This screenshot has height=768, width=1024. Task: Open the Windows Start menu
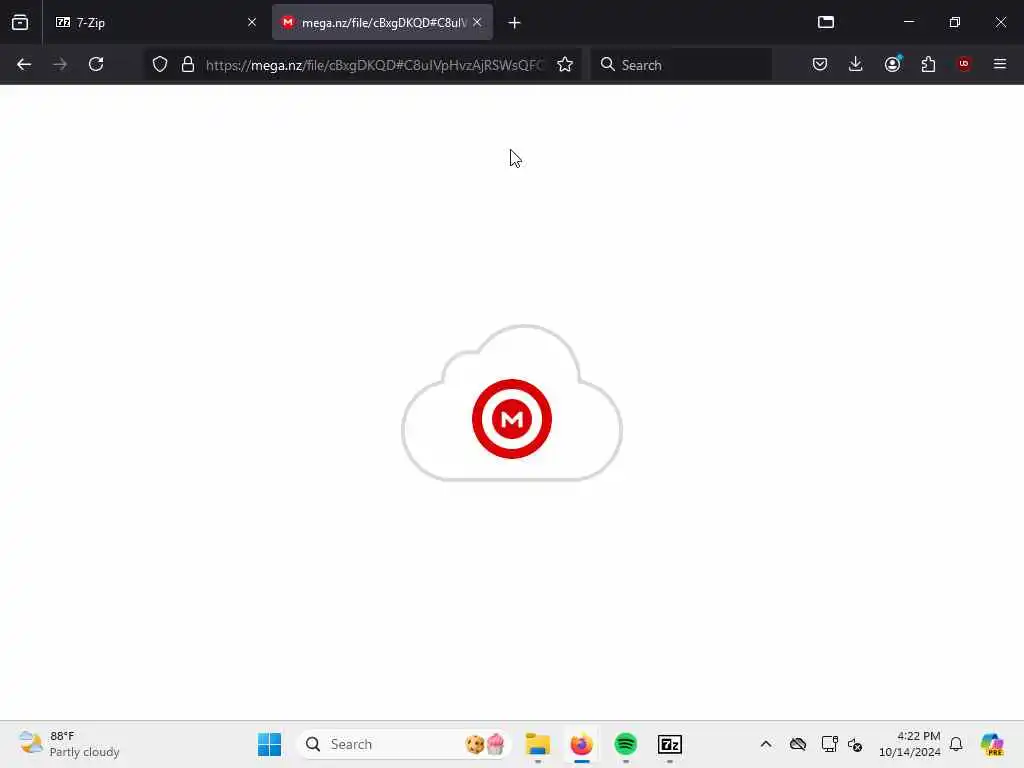click(x=269, y=744)
